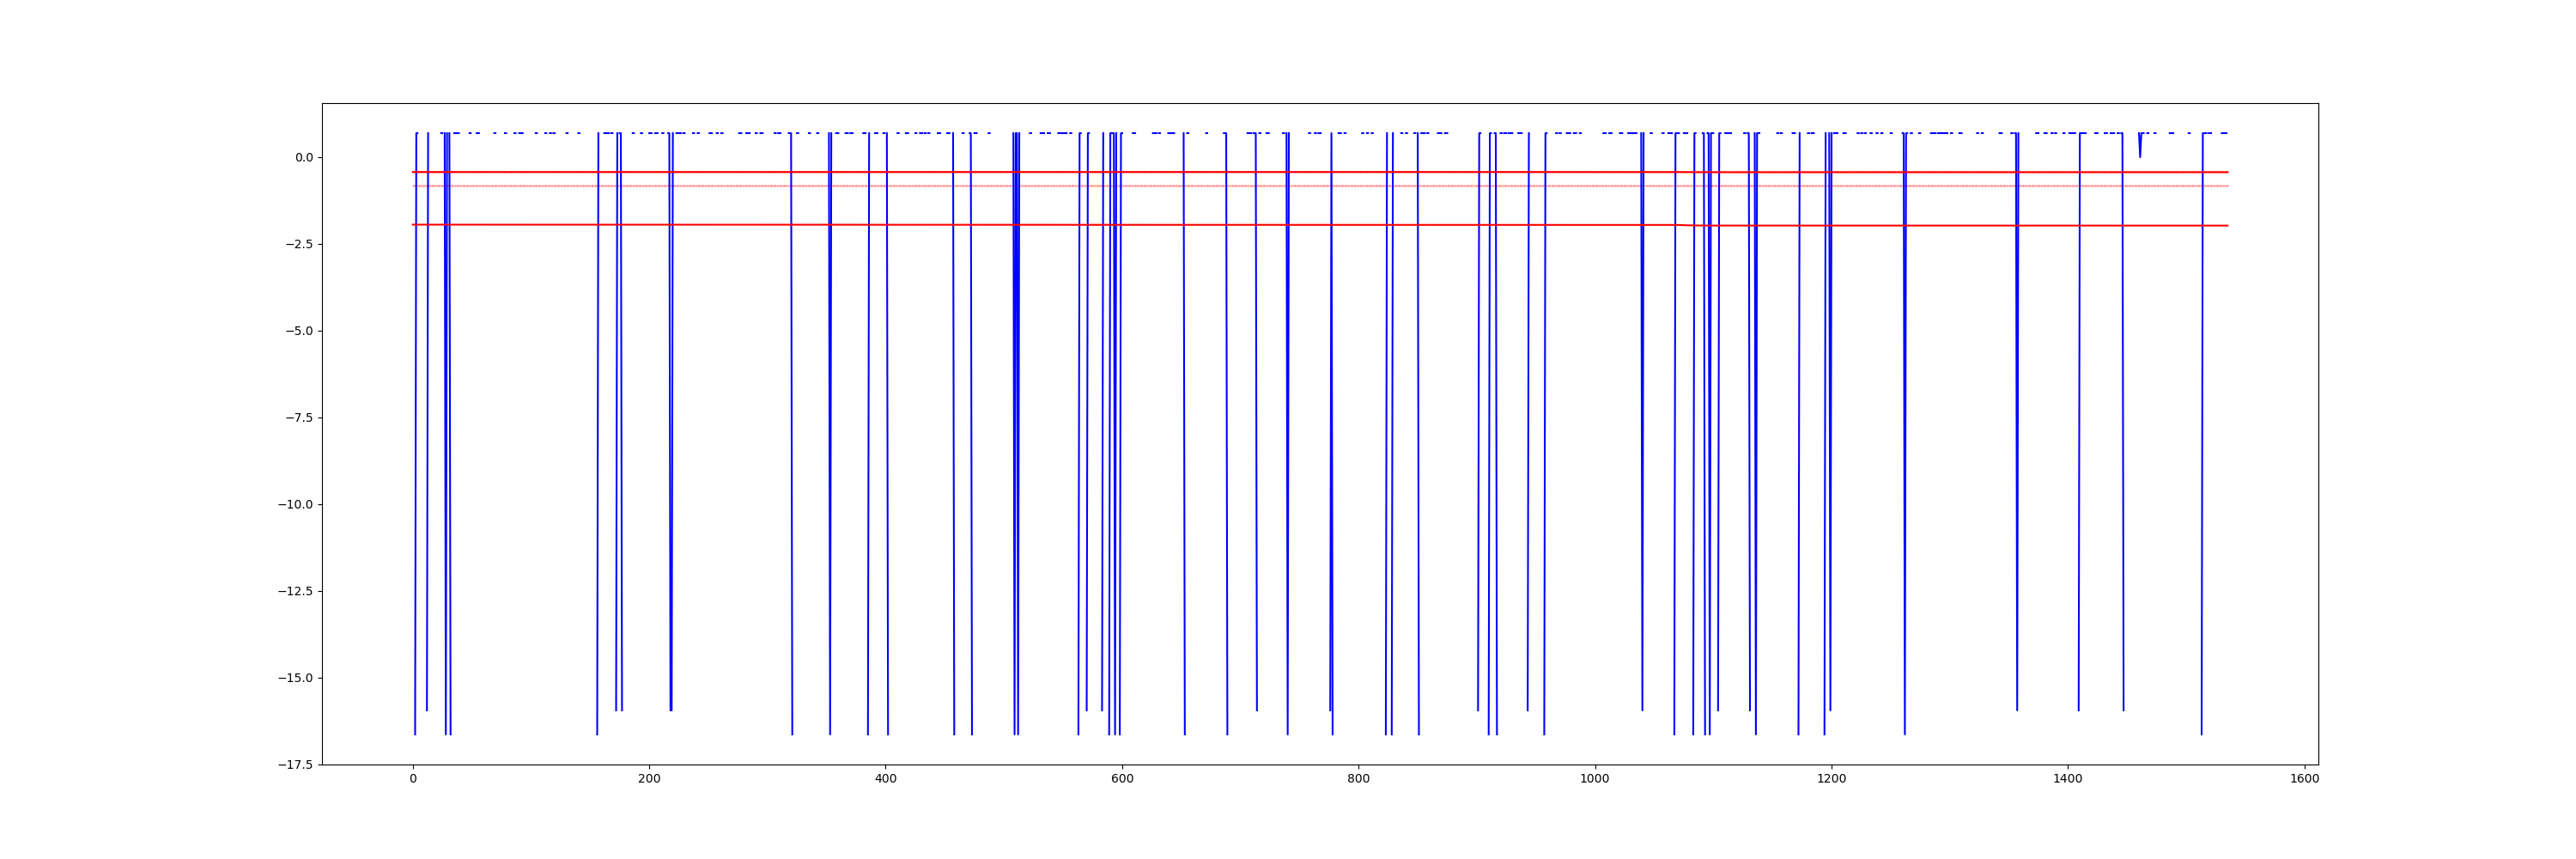Click the x-axis tick label 1400

pyautogui.click(x=2068, y=779)
